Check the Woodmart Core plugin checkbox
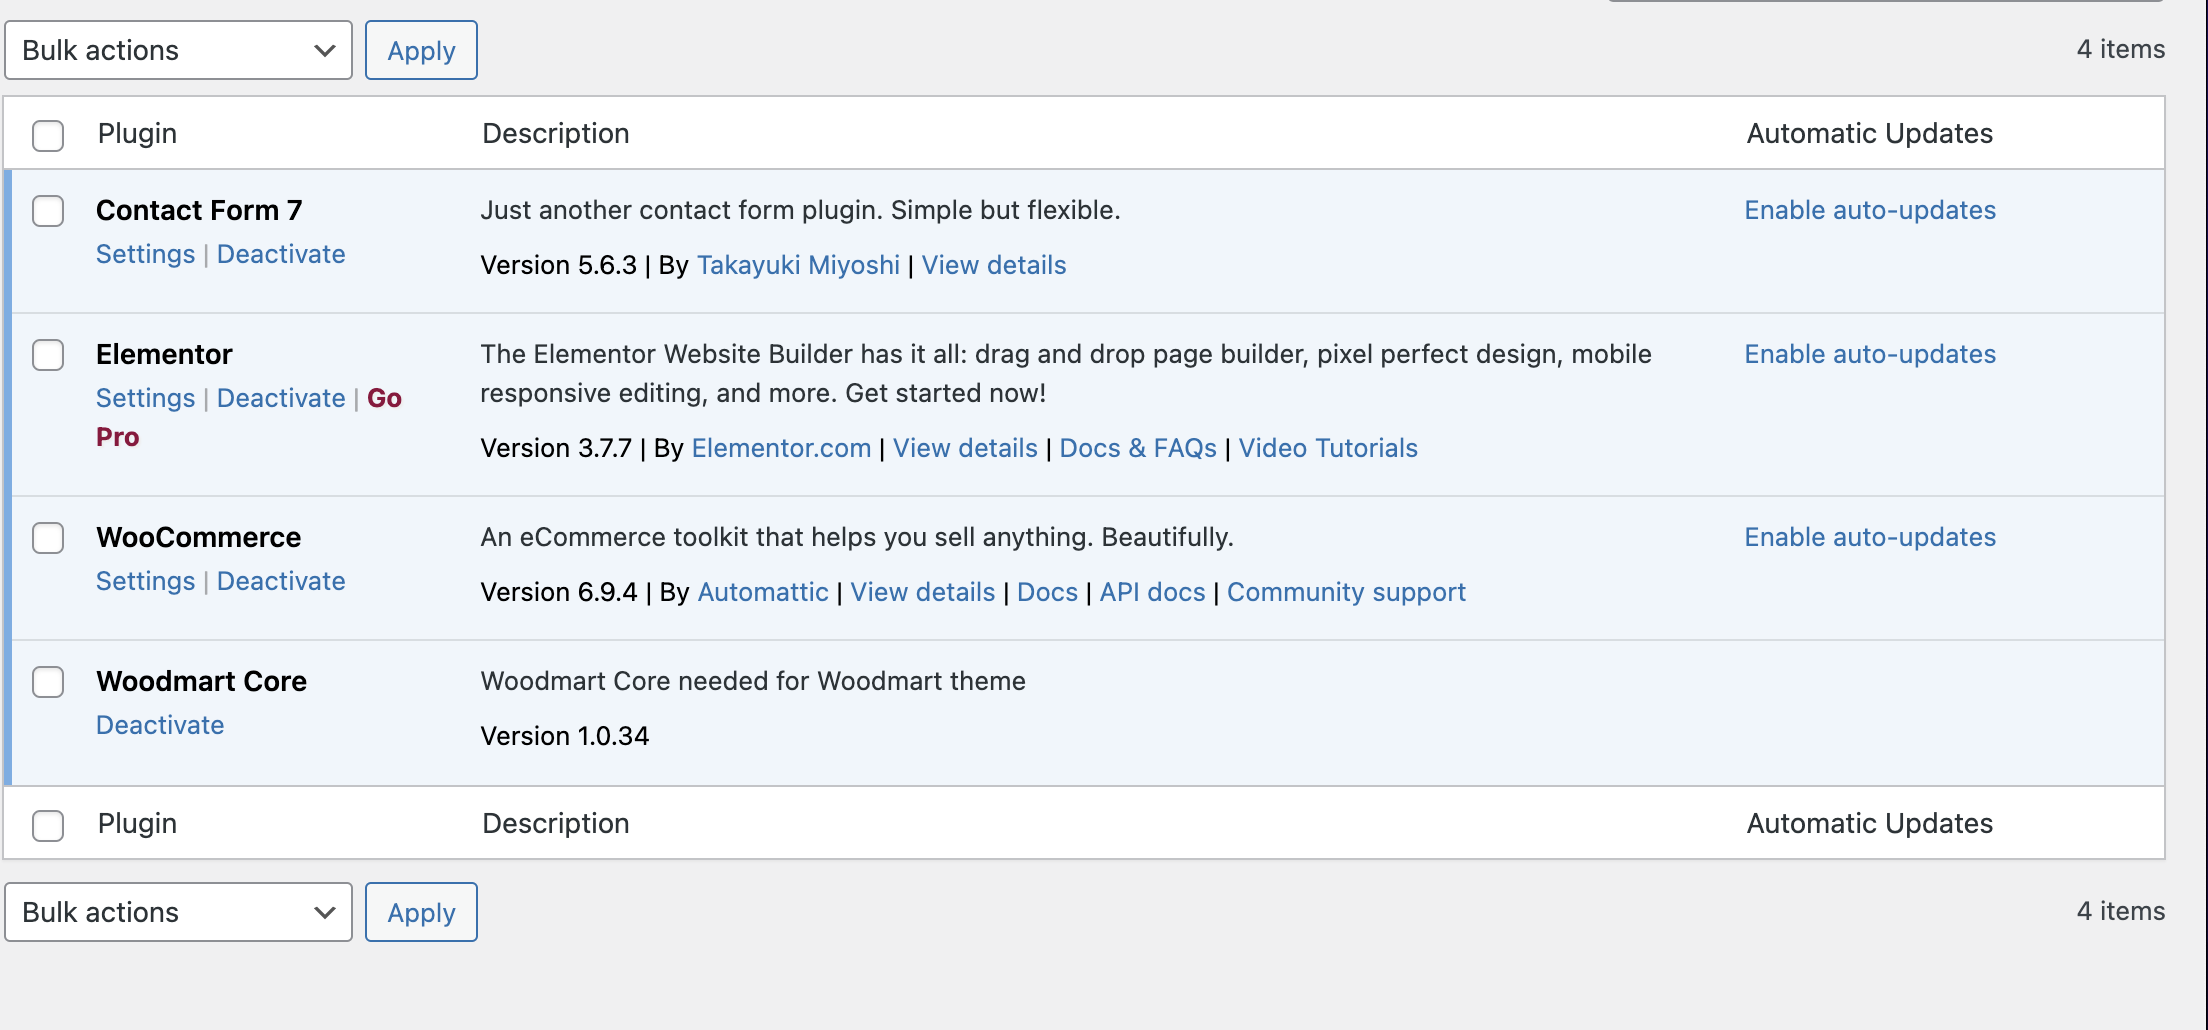The width and height of the screenshot is (2208, 1030). click(48, 682)
